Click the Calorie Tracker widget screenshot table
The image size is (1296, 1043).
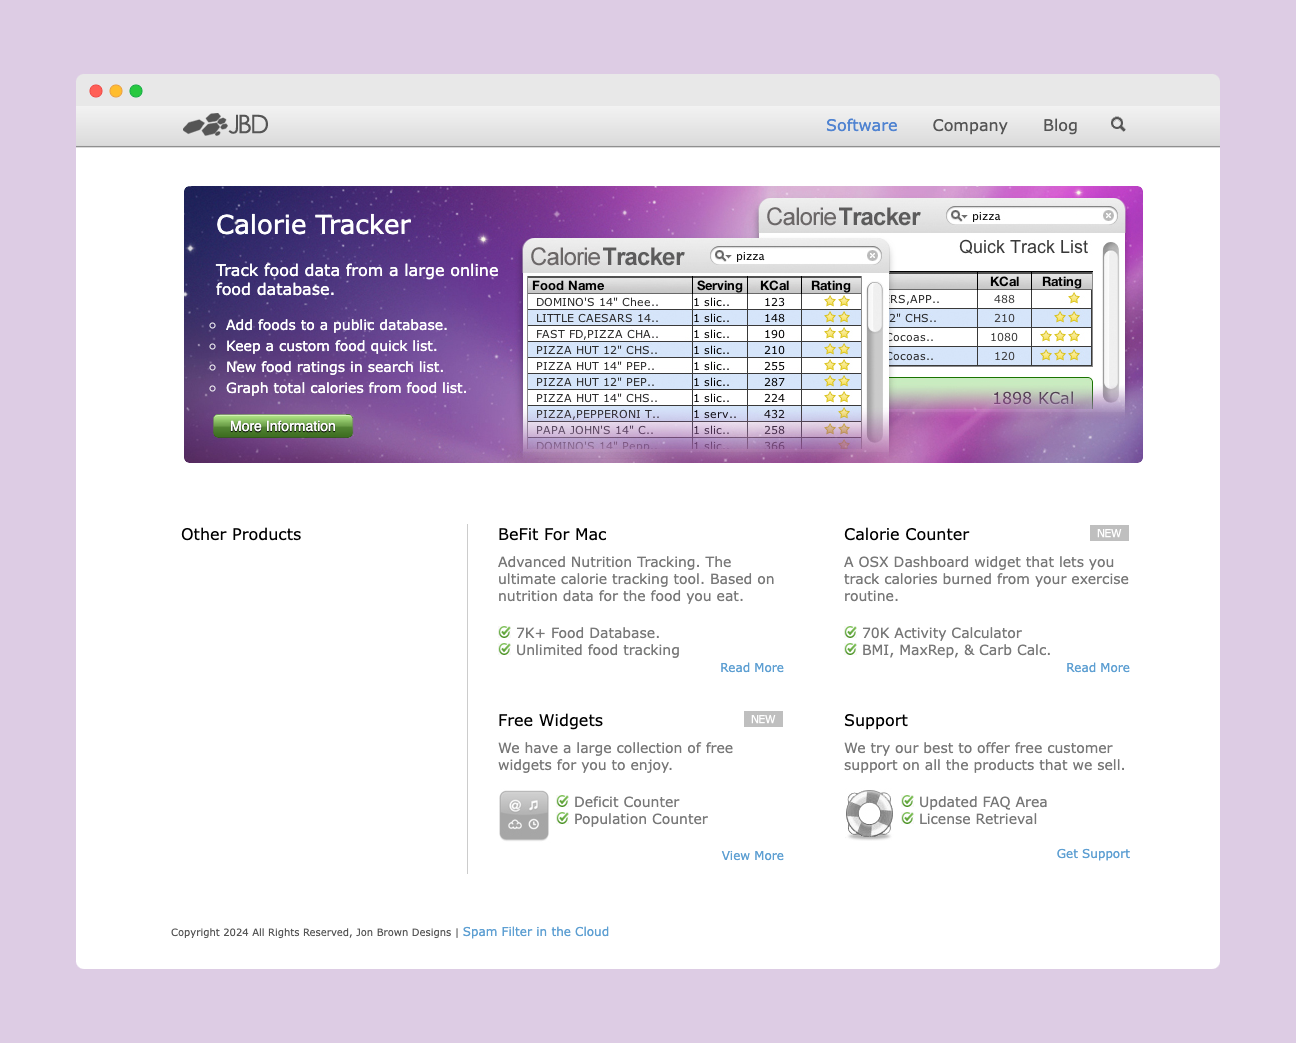pos(694,365)
